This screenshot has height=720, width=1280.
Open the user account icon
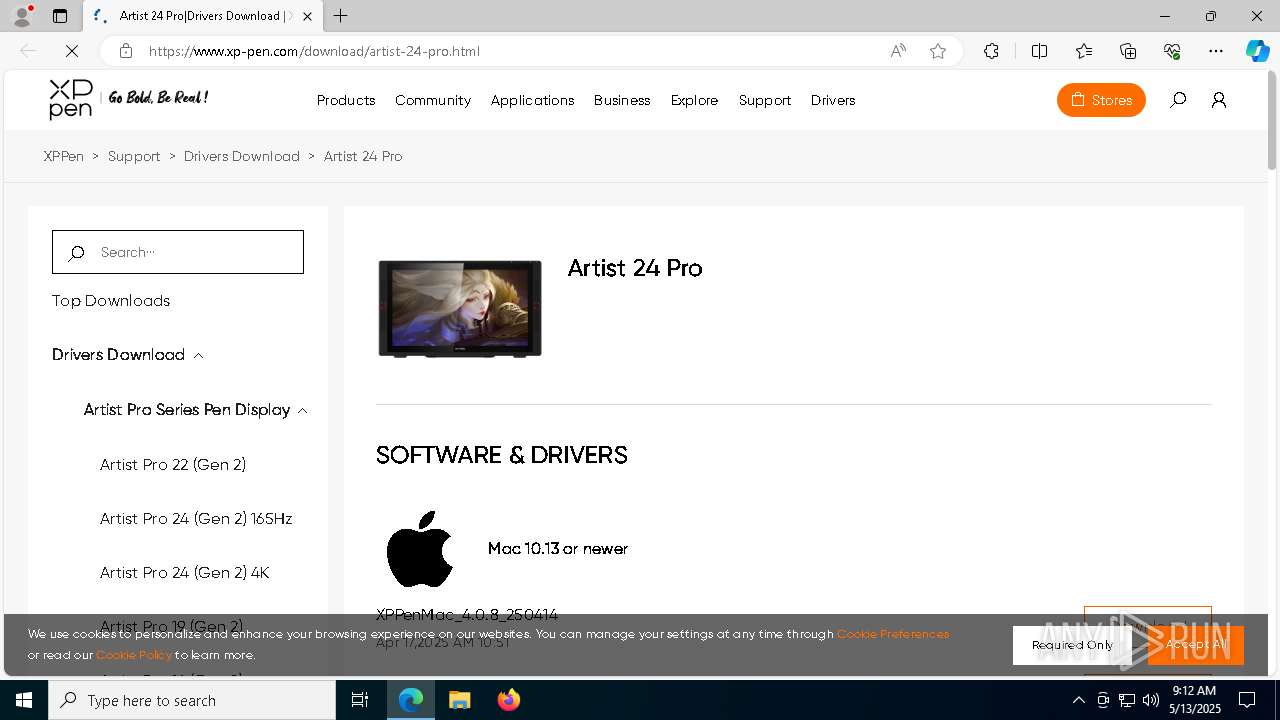(1219, 100)
